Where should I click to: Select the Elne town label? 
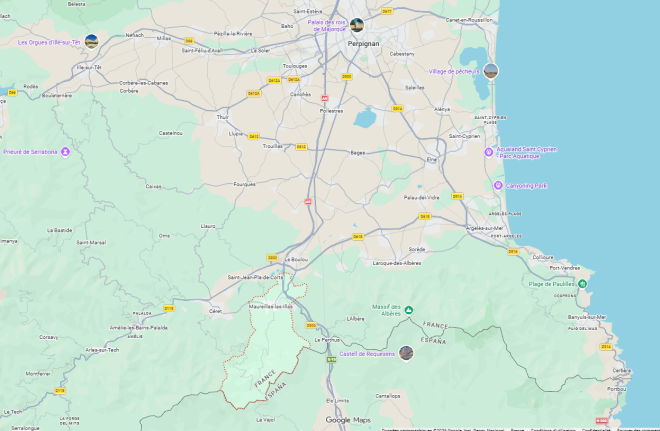pos(431,160)
